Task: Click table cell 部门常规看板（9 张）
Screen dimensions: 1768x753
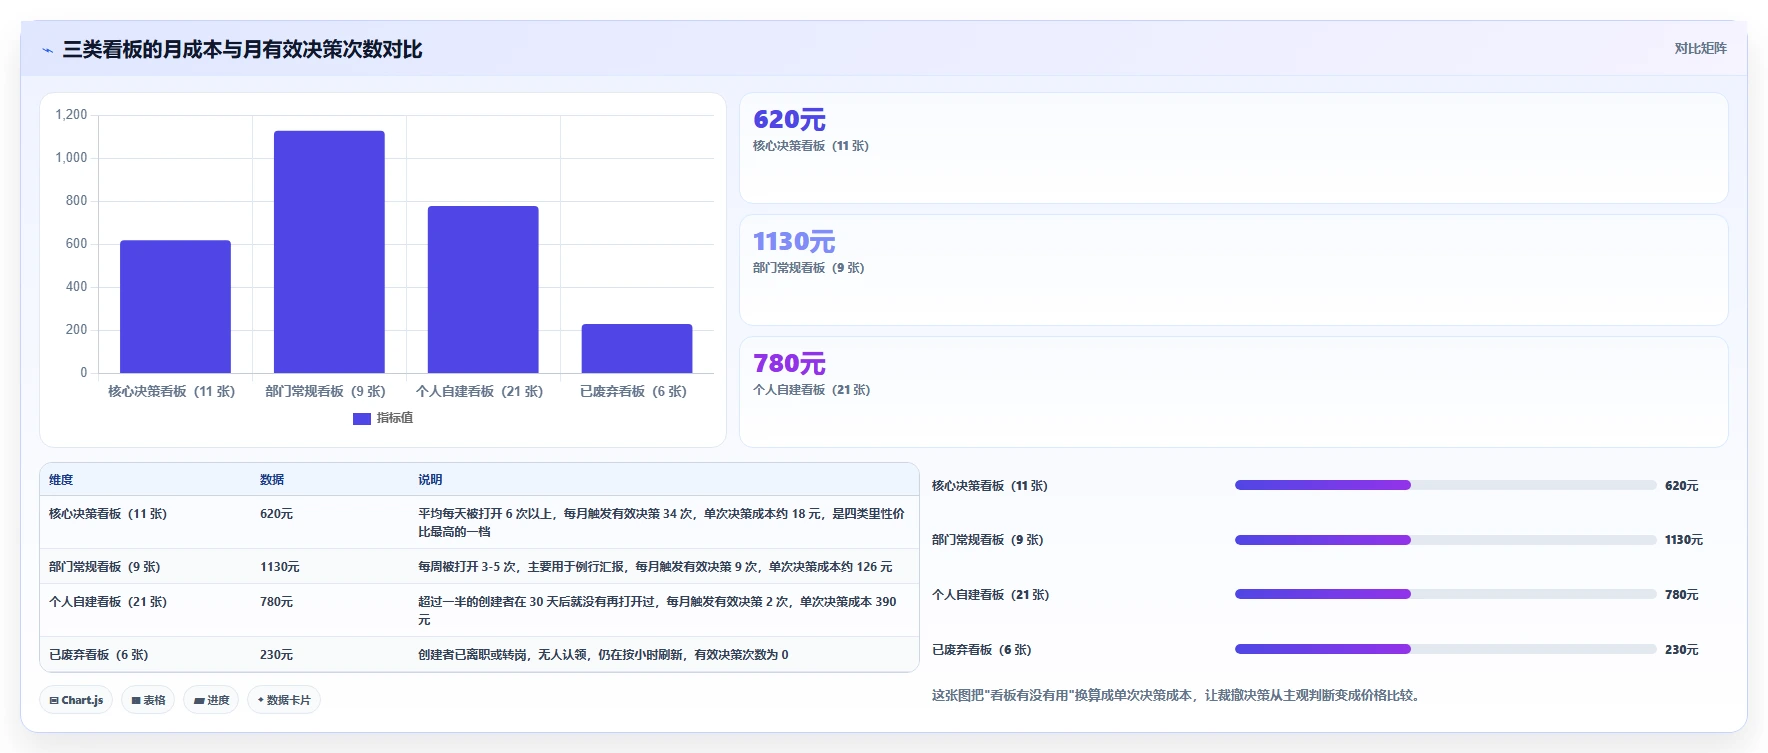Action: (105, 567)
